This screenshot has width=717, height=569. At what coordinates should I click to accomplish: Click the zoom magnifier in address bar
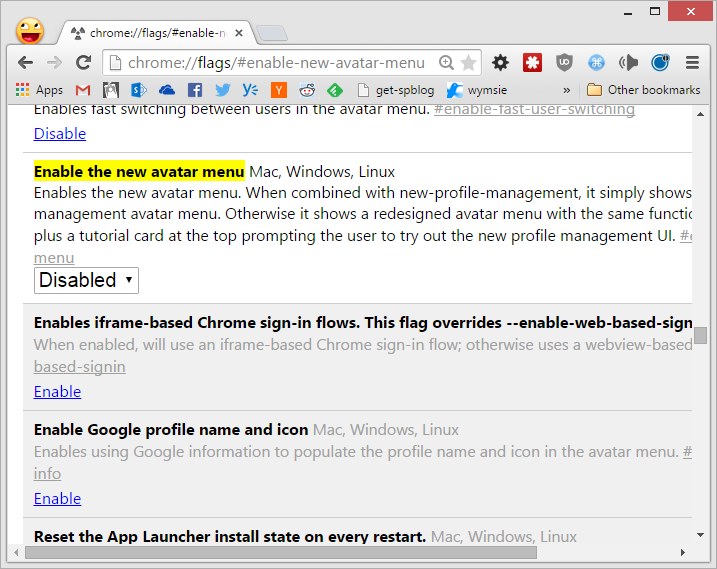pyautogui.click(x=446, y=63)
